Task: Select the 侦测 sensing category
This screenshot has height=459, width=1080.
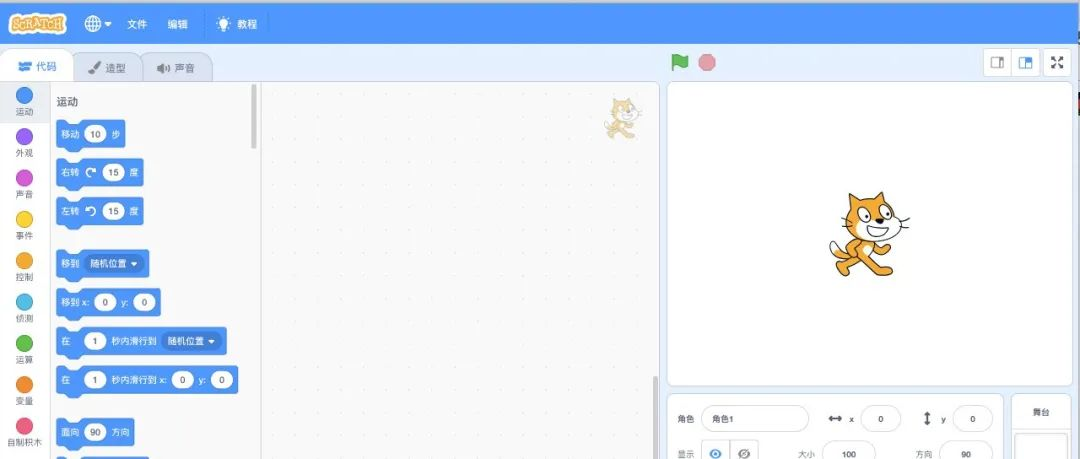Action: point(24,308)
